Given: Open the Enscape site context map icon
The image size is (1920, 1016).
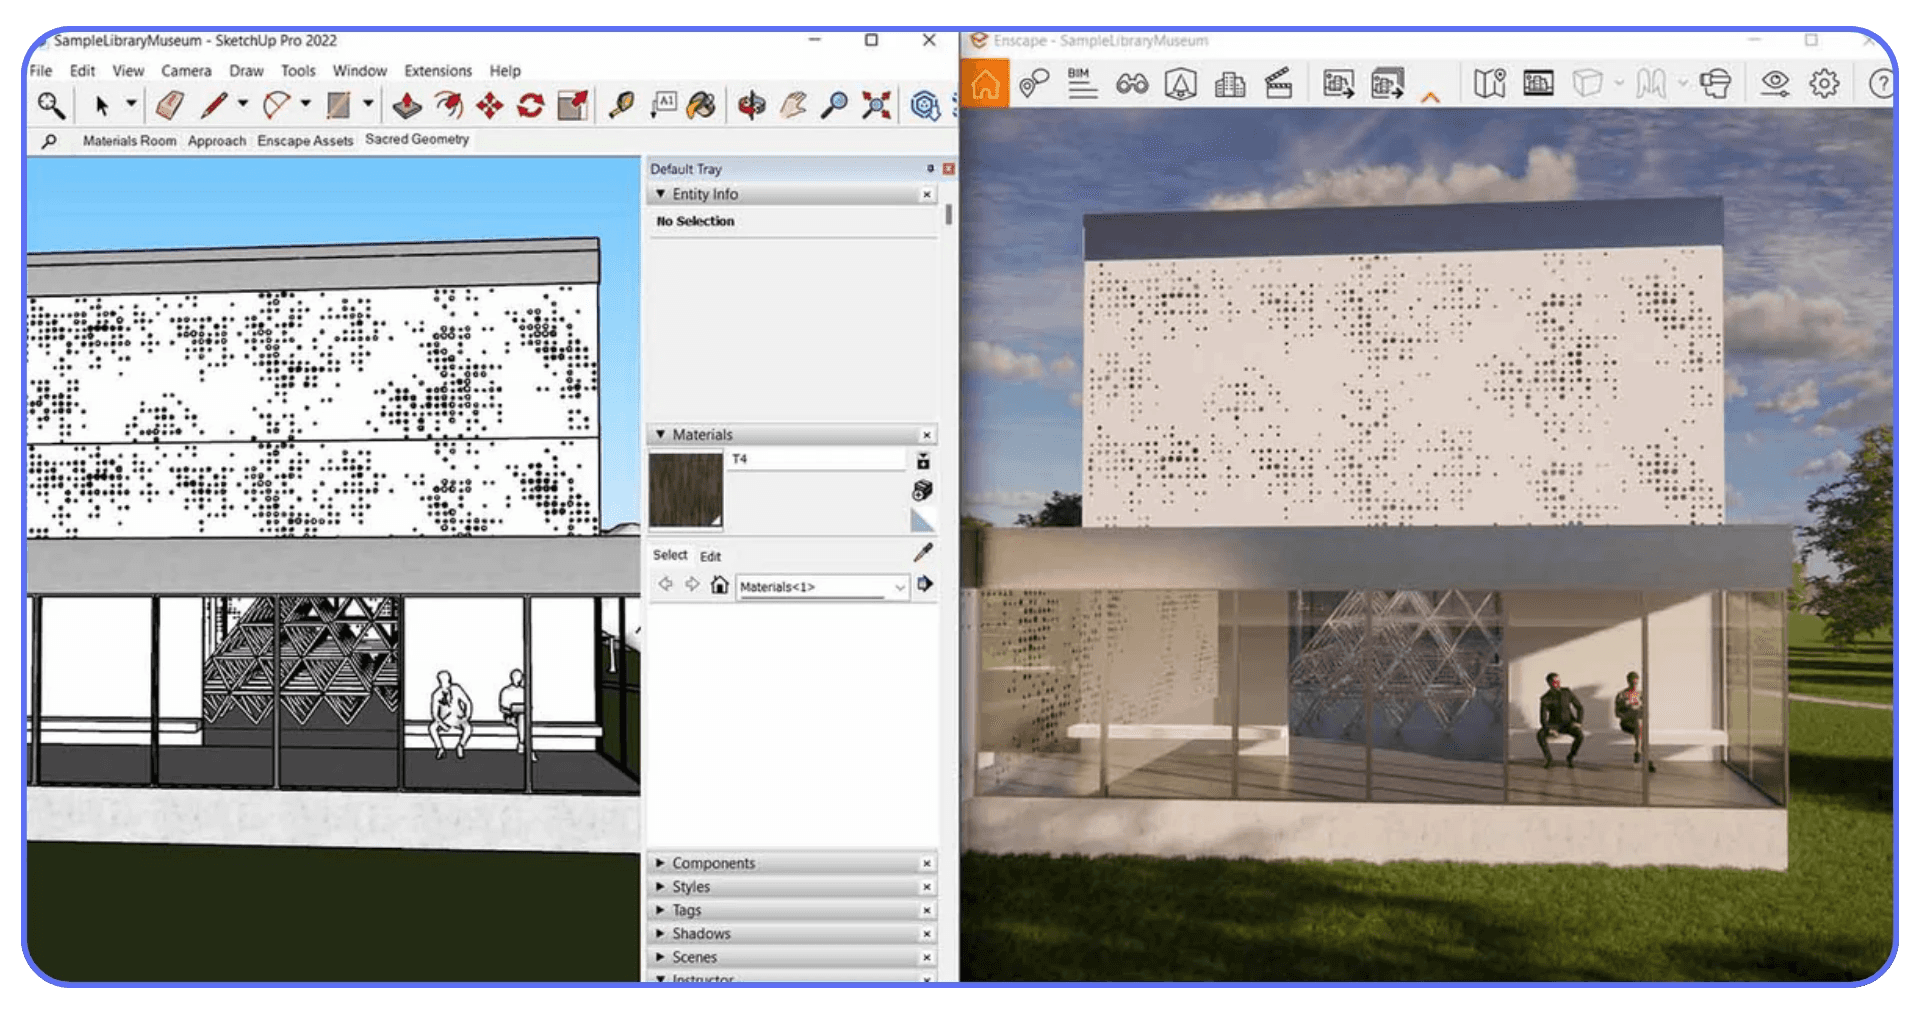Looking at the screenshot, I should coord(1489,84).
